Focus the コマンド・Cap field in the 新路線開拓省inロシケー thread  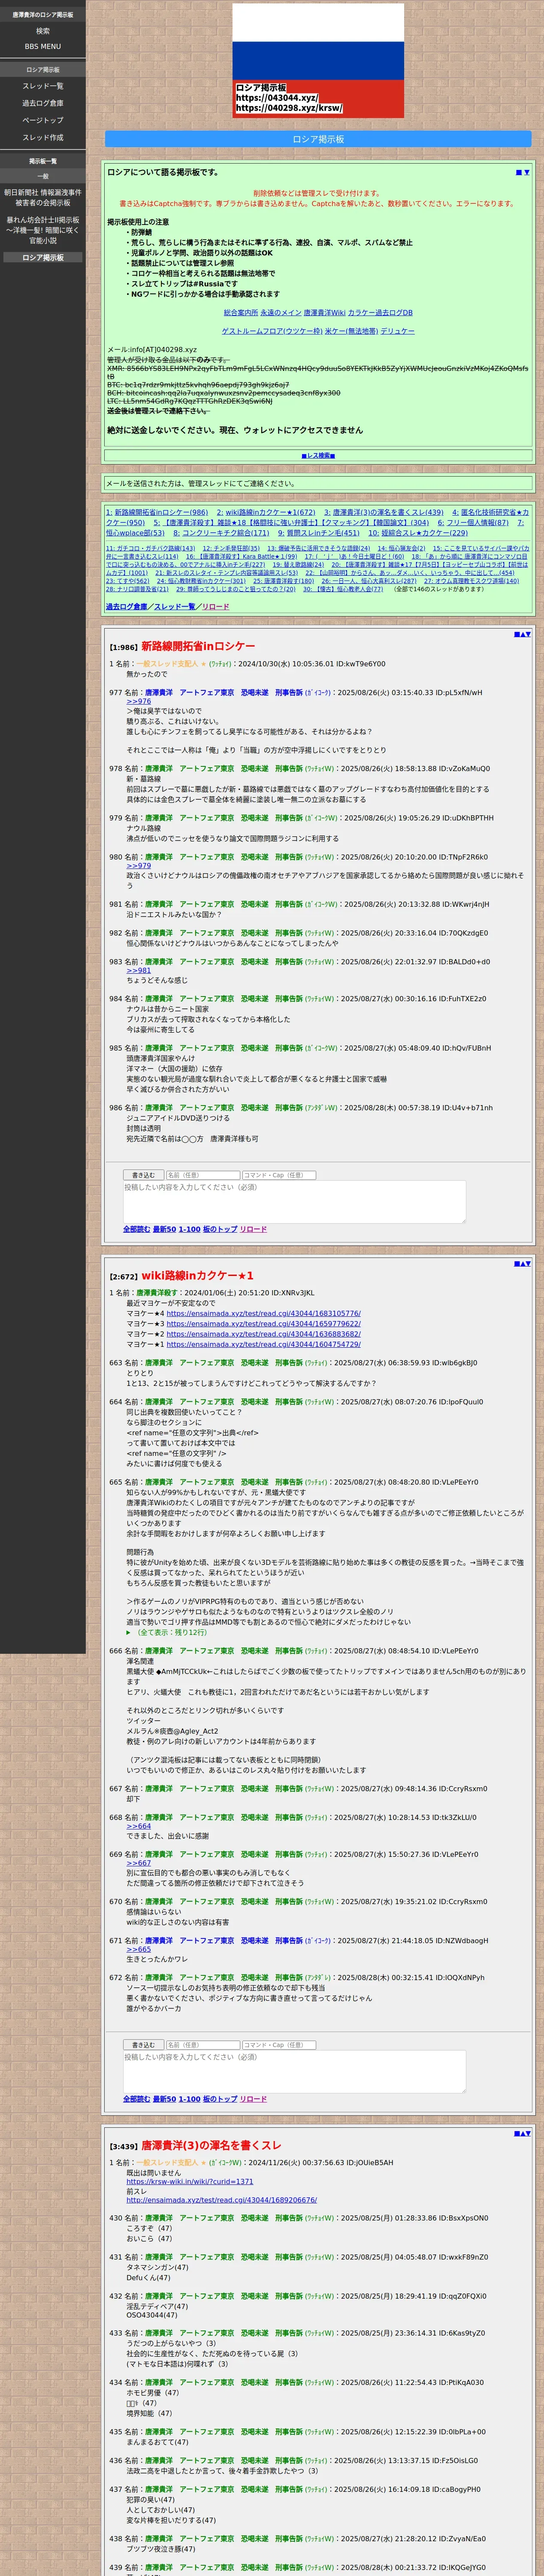coord(278,1175)
